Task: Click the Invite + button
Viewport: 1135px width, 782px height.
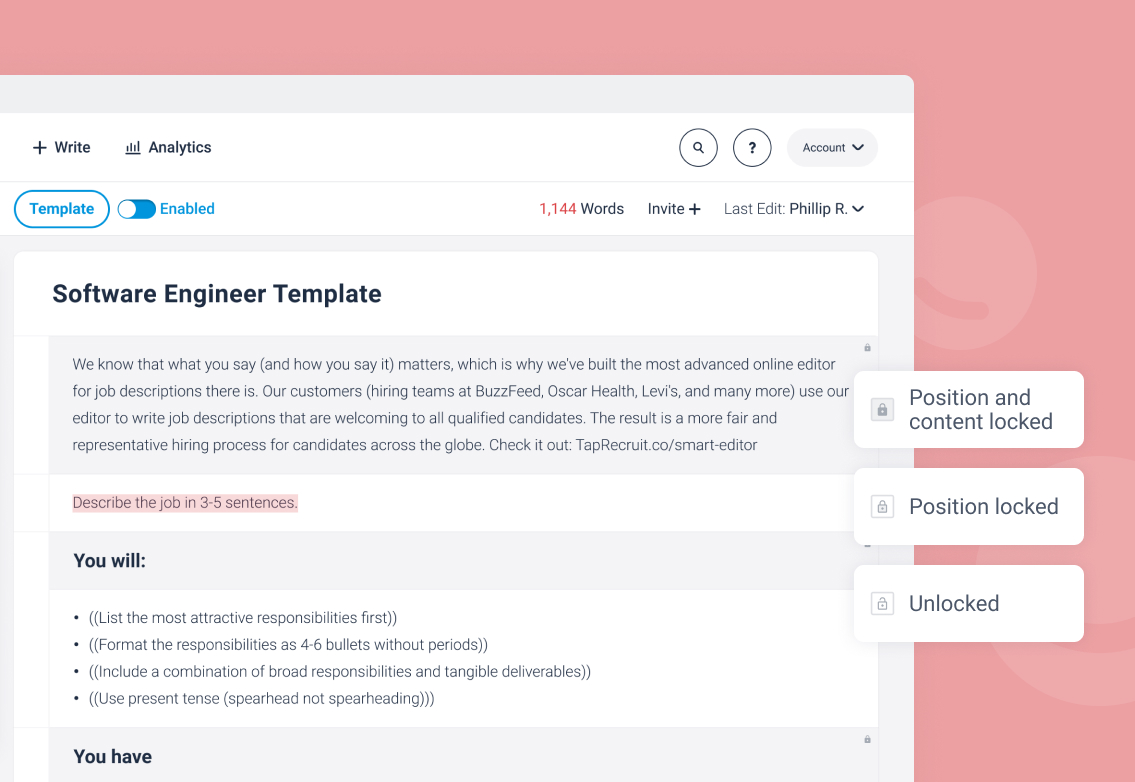Action: 673,208
